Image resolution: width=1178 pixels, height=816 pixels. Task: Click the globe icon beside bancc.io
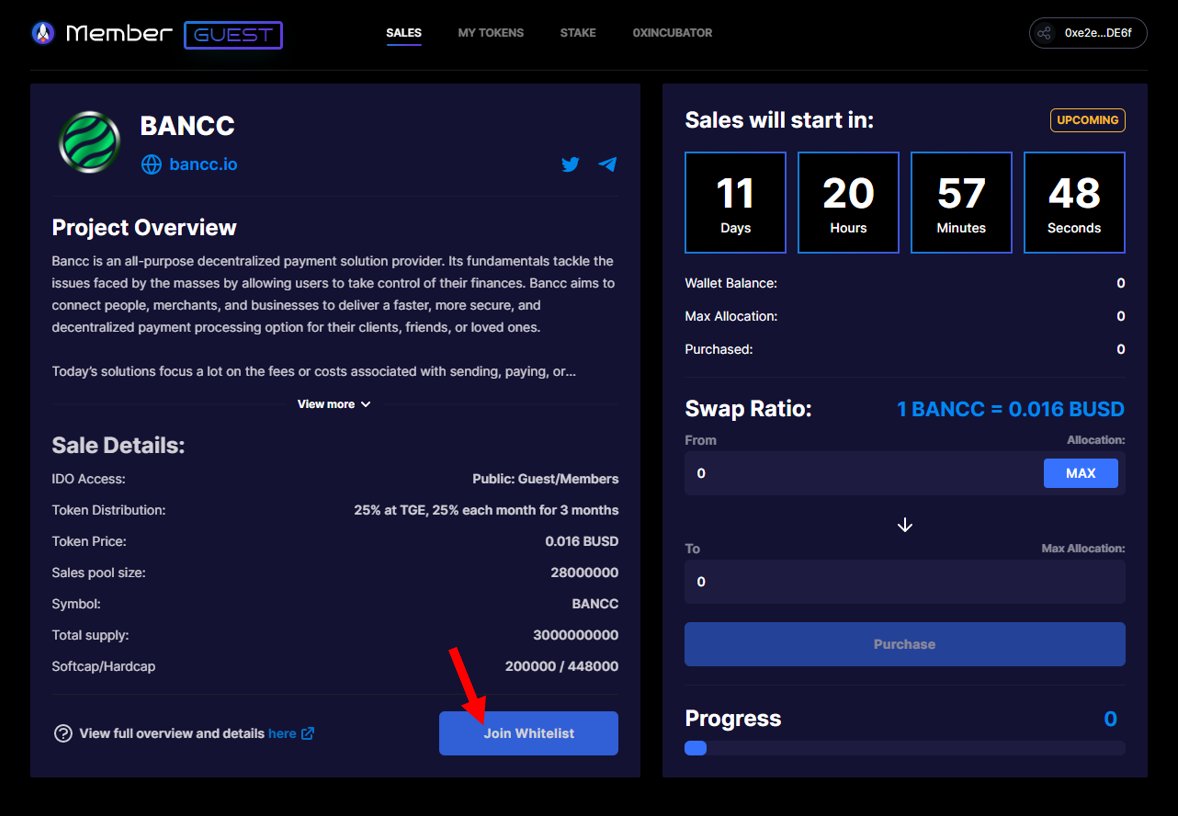click(x=151, y=165)
